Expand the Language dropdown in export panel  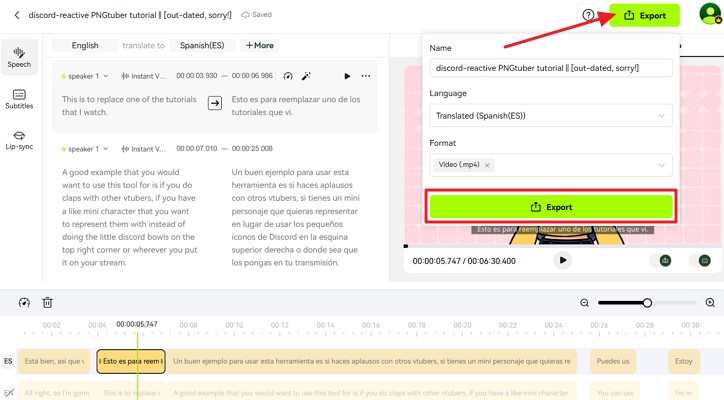[x=550, y=115]
